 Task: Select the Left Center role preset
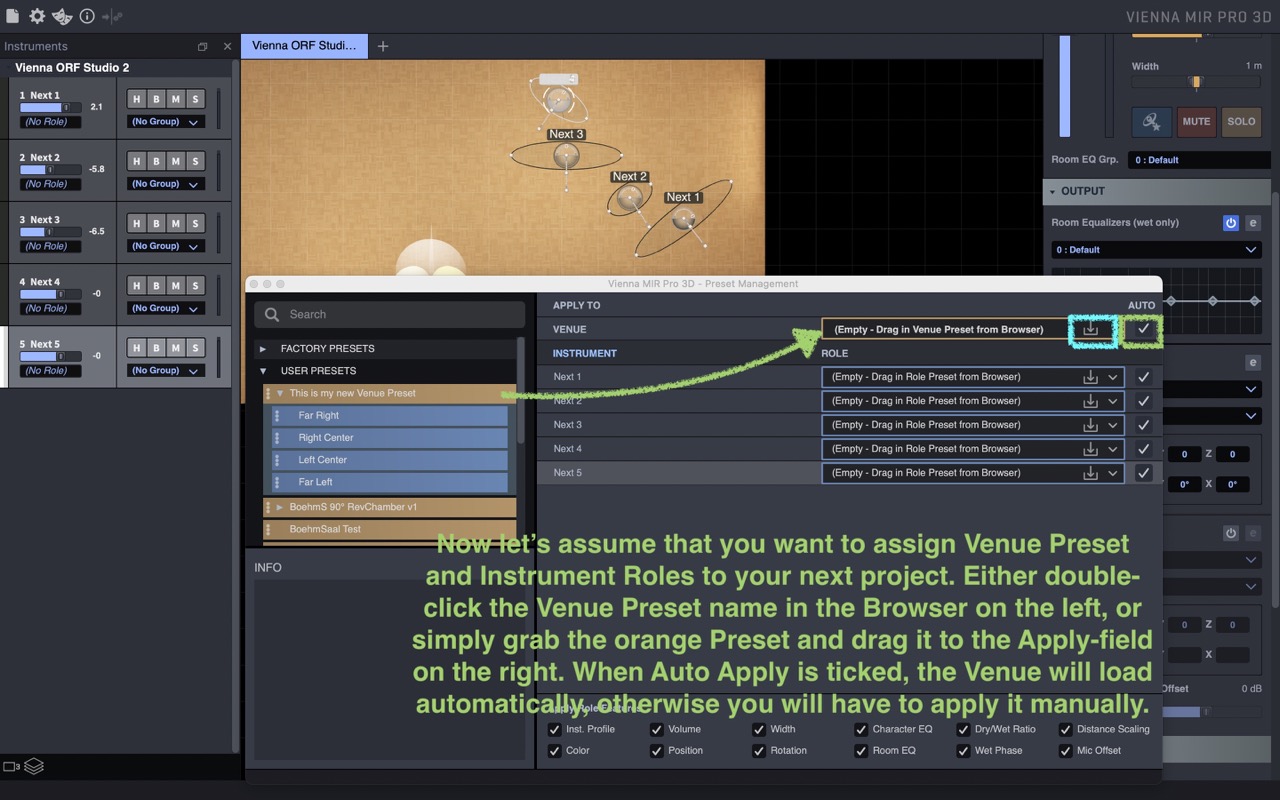390,460
